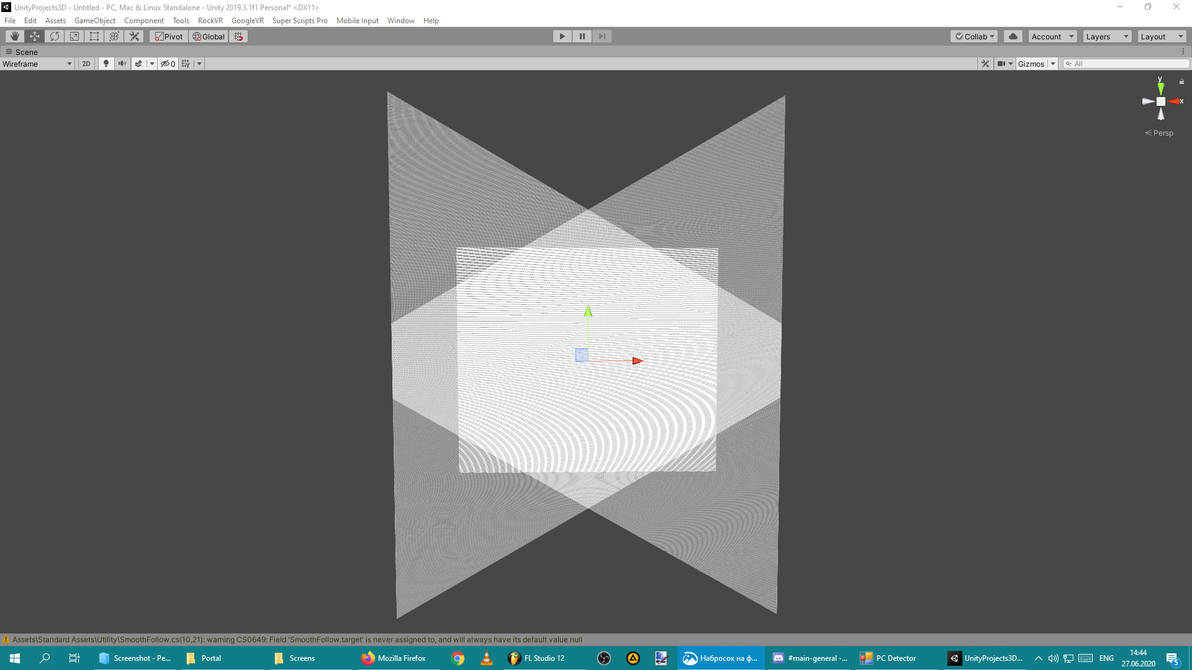The image size is (1192, 670).
Task: Open FL Studio 12 from the taskbar
Action: pos(536,658)
